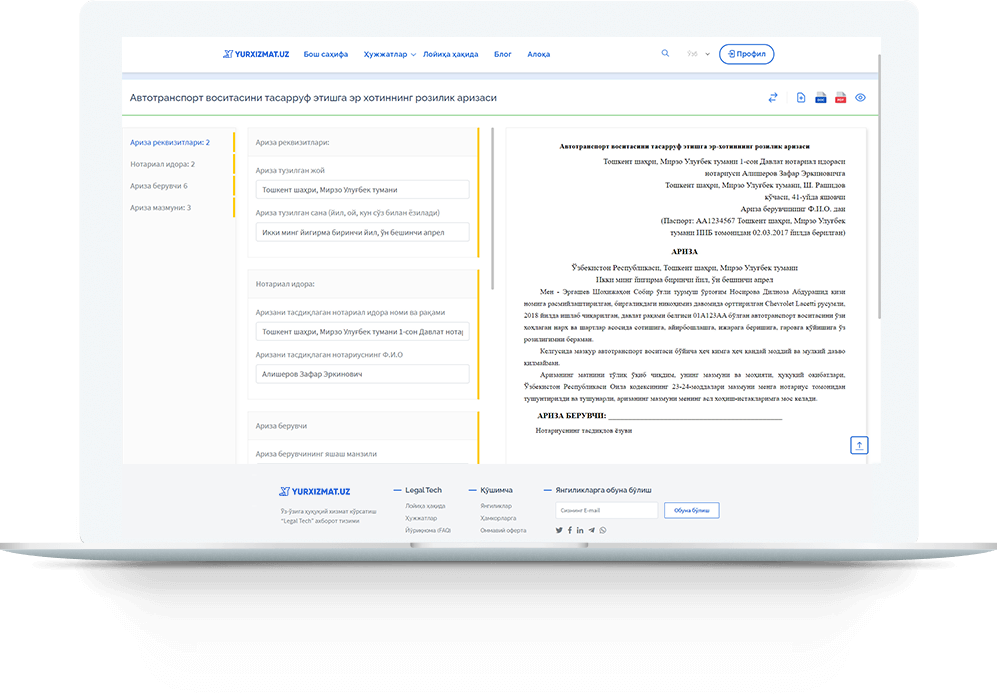Click the Нотариуснинг тасдиқлов ёзуви text
Image resolution: width=997 pixels, height=696 pixels.
coord(584,430)
